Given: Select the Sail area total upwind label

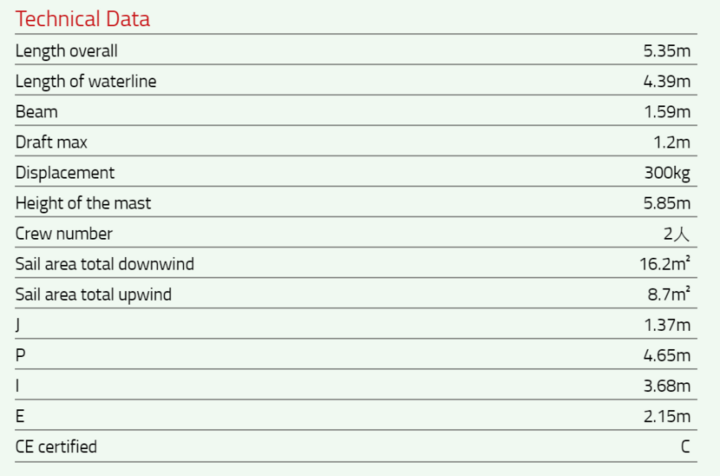Looking at the screenshot, I should point(93,295).
